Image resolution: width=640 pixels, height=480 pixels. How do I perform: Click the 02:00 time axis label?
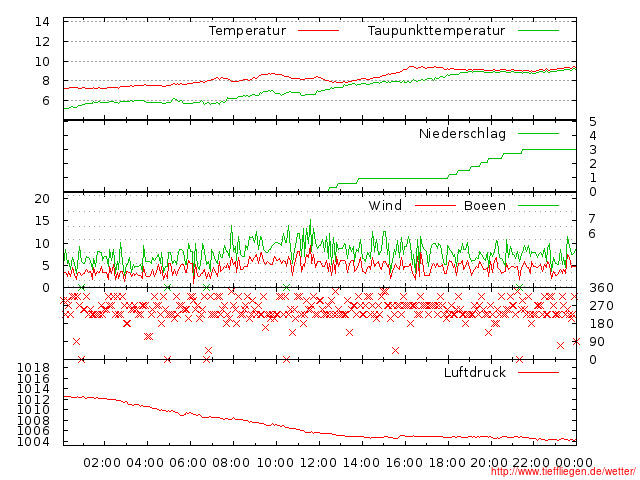pos(102,462)
